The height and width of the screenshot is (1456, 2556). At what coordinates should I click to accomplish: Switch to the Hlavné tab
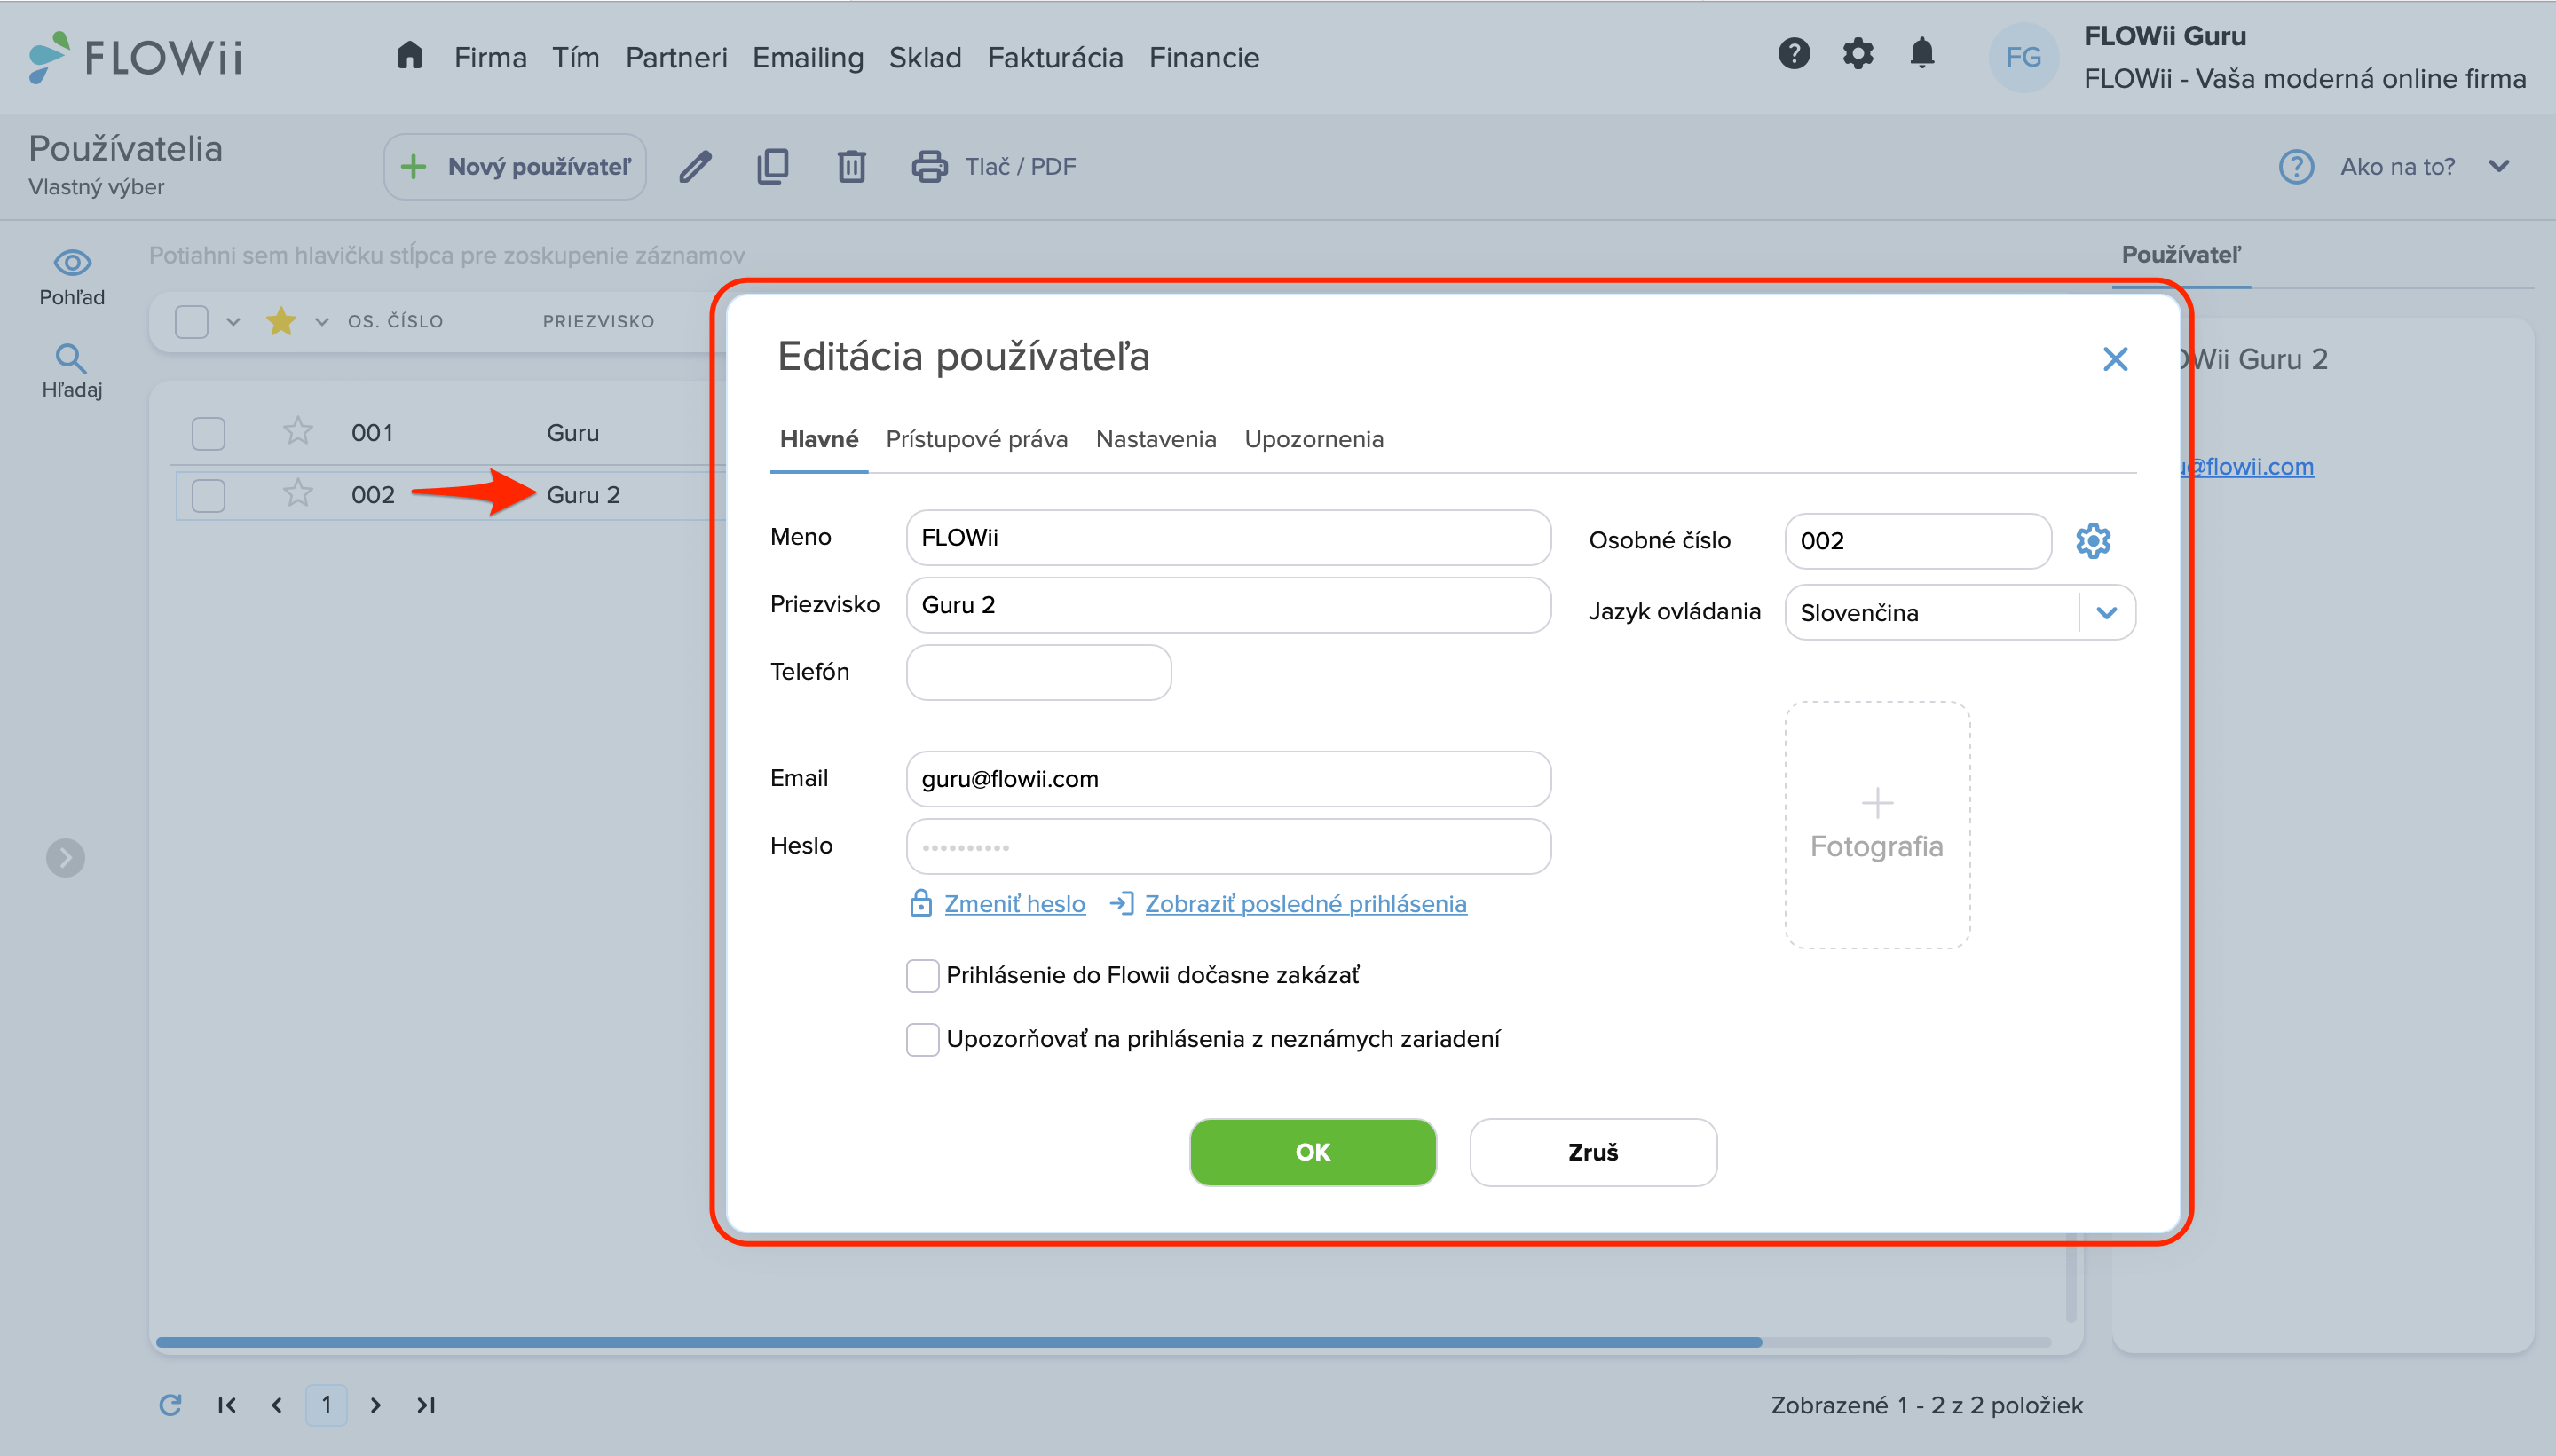819,439
